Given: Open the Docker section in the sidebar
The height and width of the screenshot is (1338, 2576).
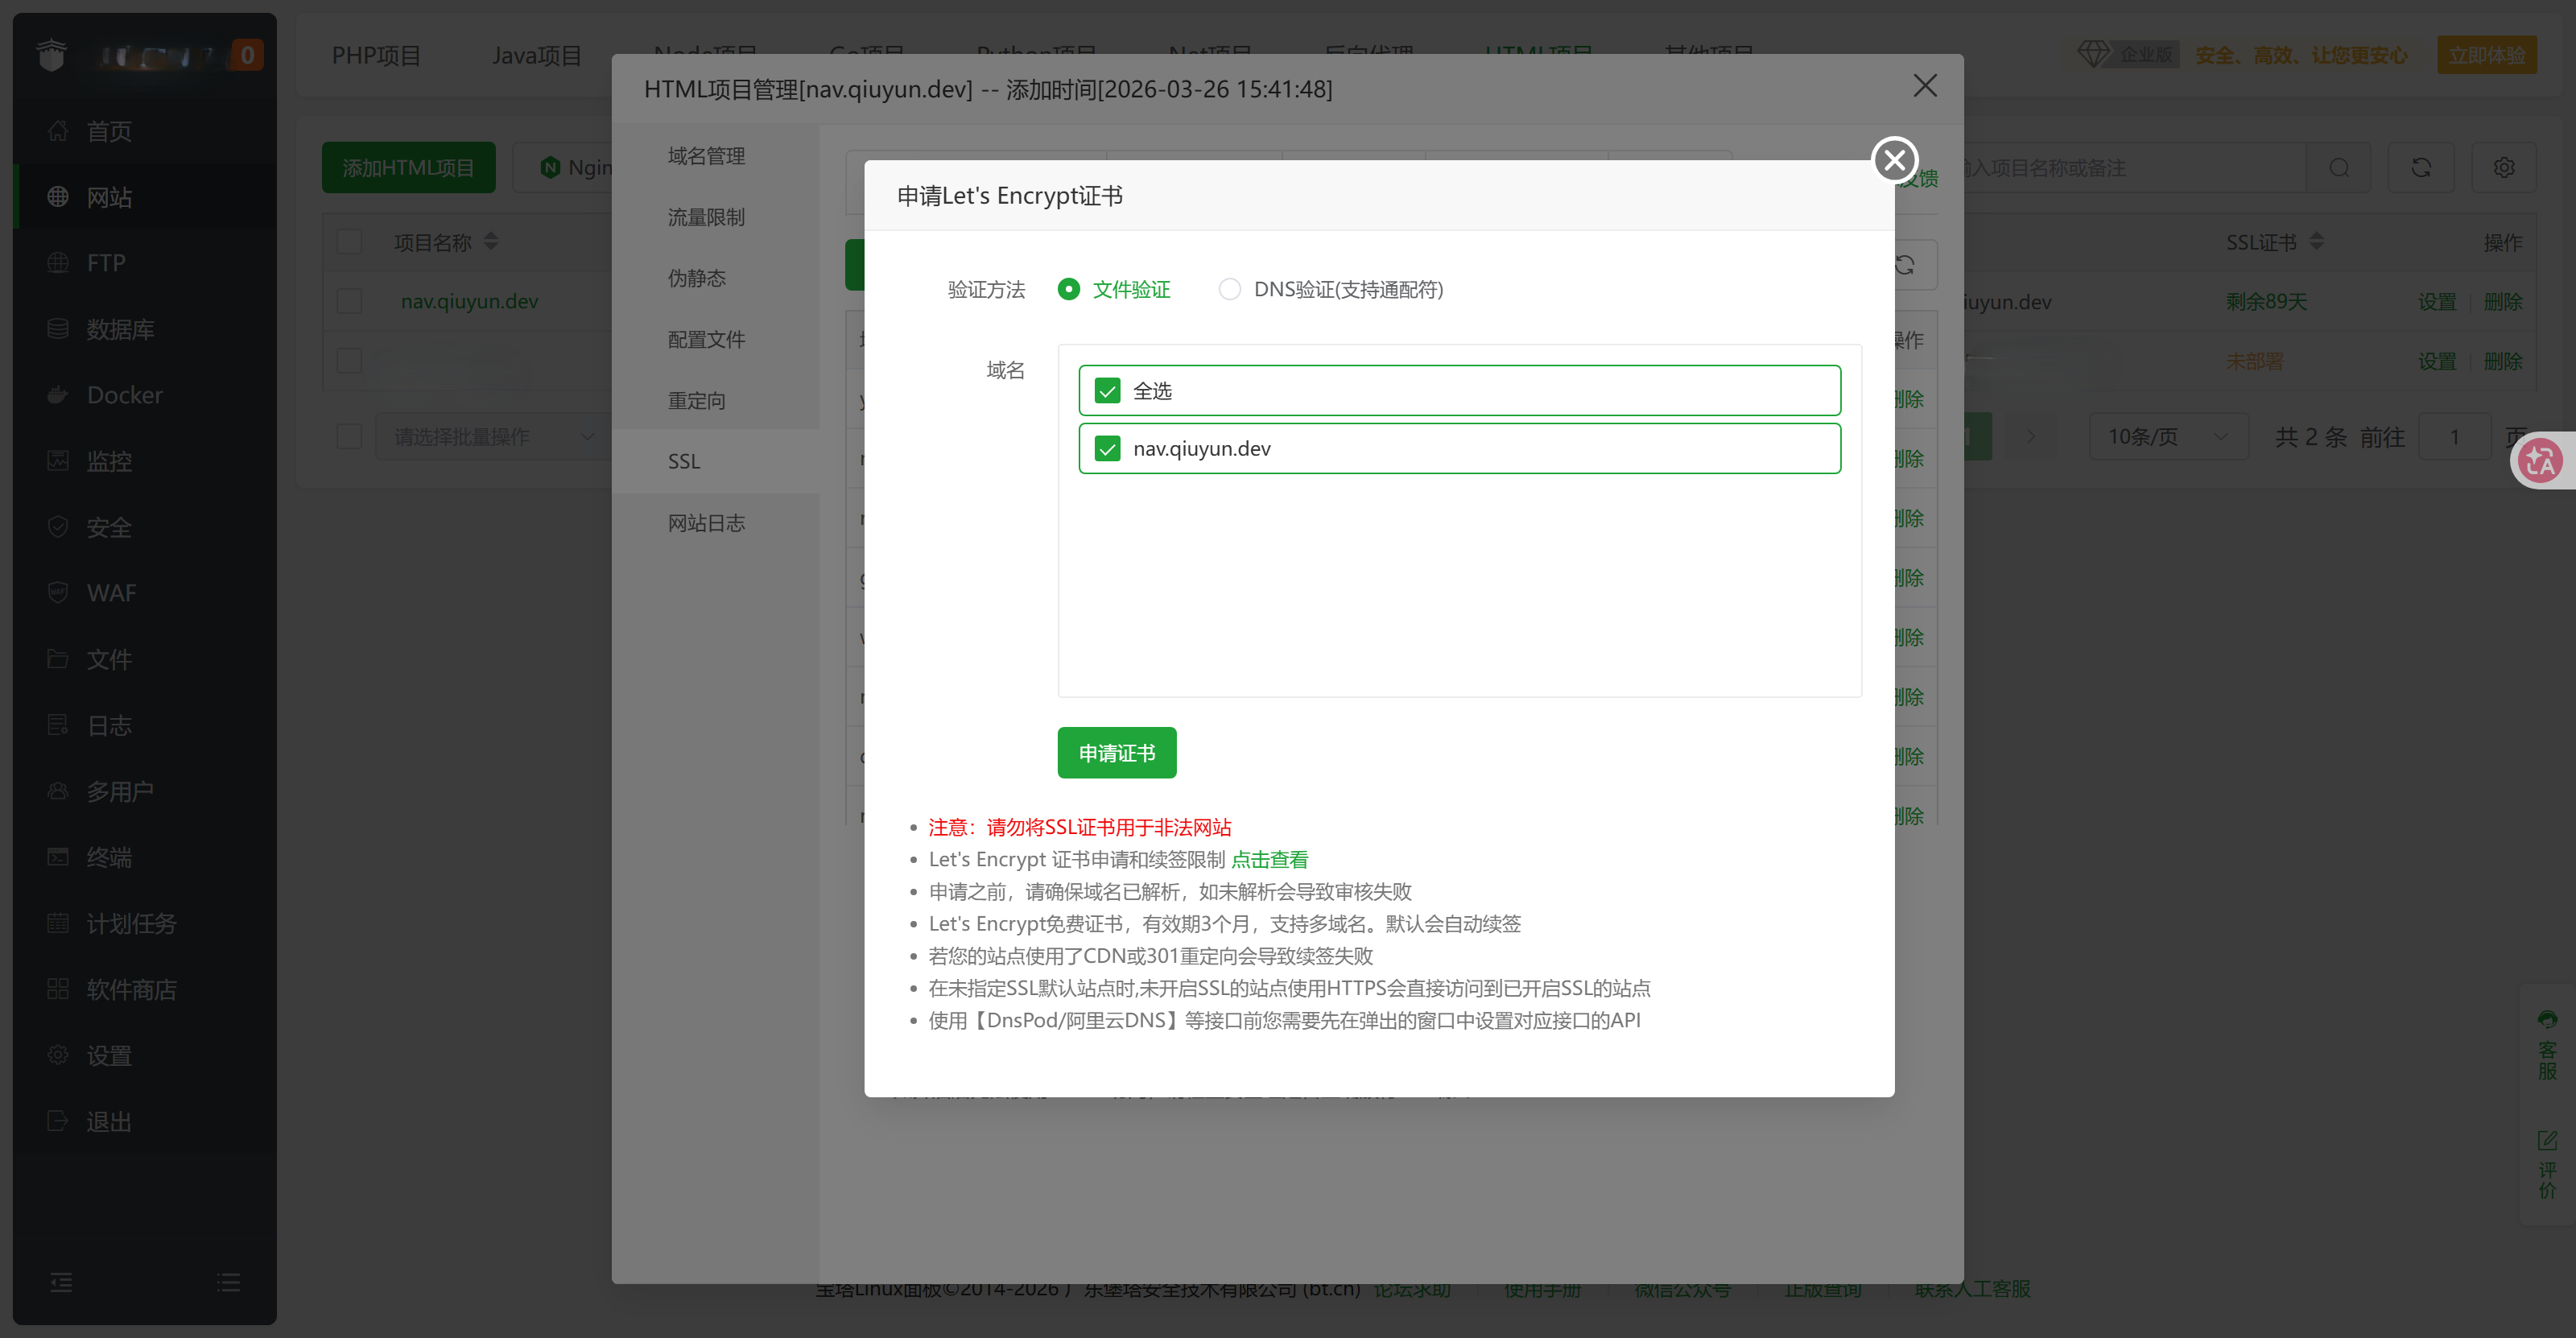Looking at the screenshot, I should click(x=125, y=395).
